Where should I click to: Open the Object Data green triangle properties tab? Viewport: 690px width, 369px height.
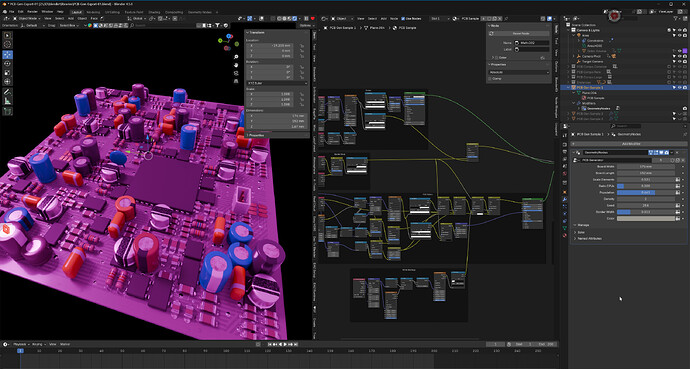[565, 228]
